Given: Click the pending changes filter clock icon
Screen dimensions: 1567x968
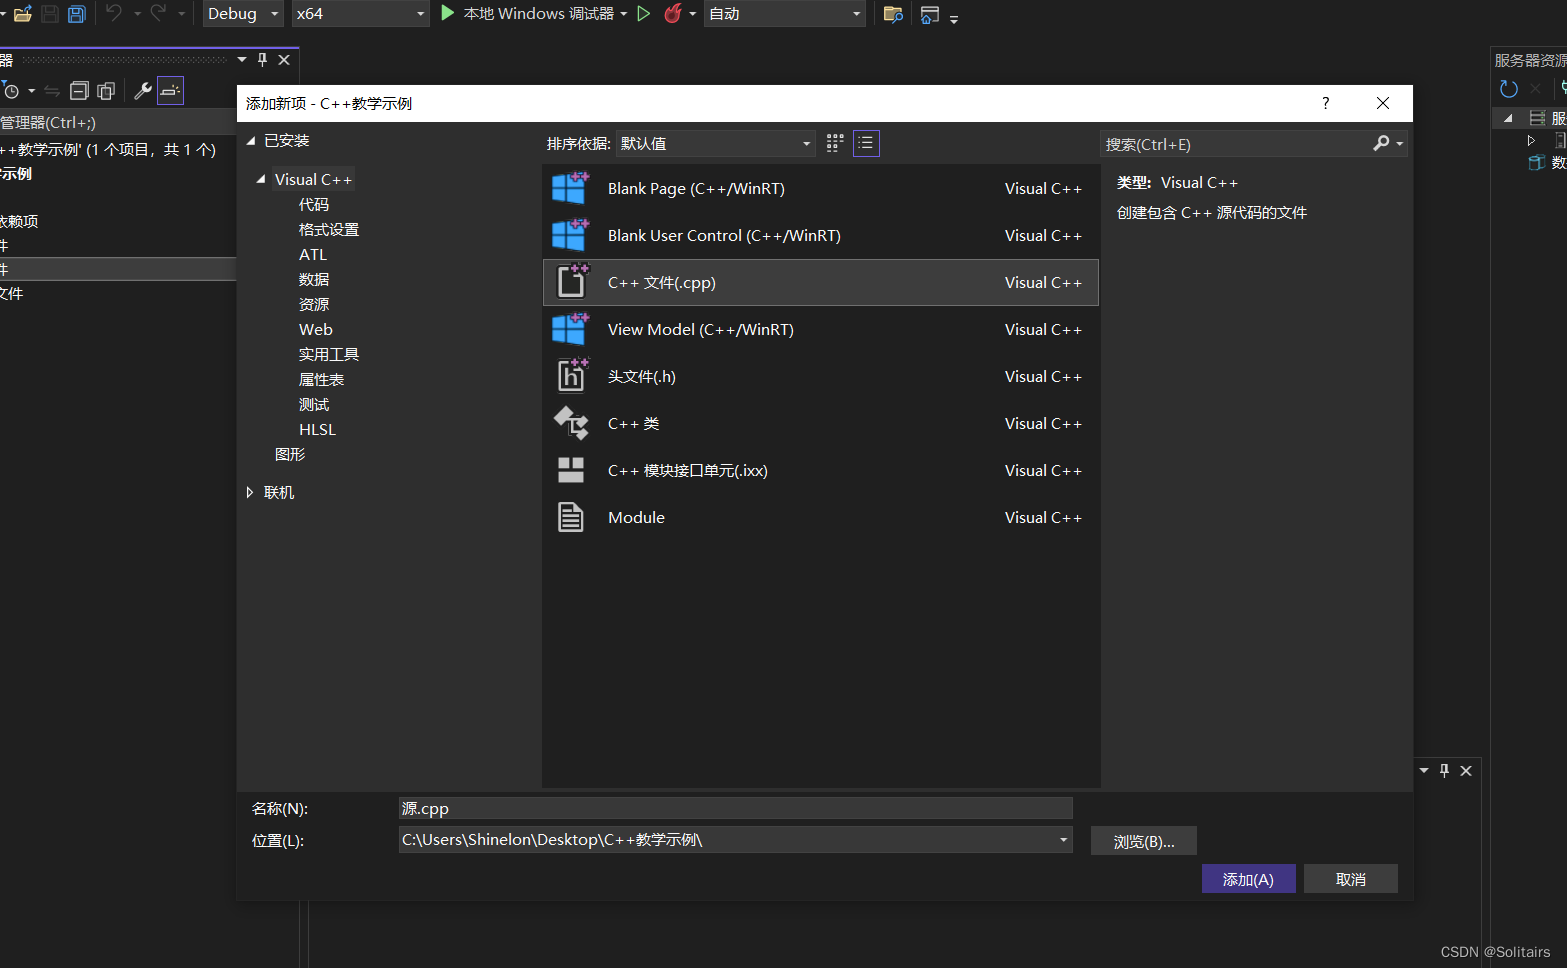Looking at the screenshot, I should pos(11,91).
